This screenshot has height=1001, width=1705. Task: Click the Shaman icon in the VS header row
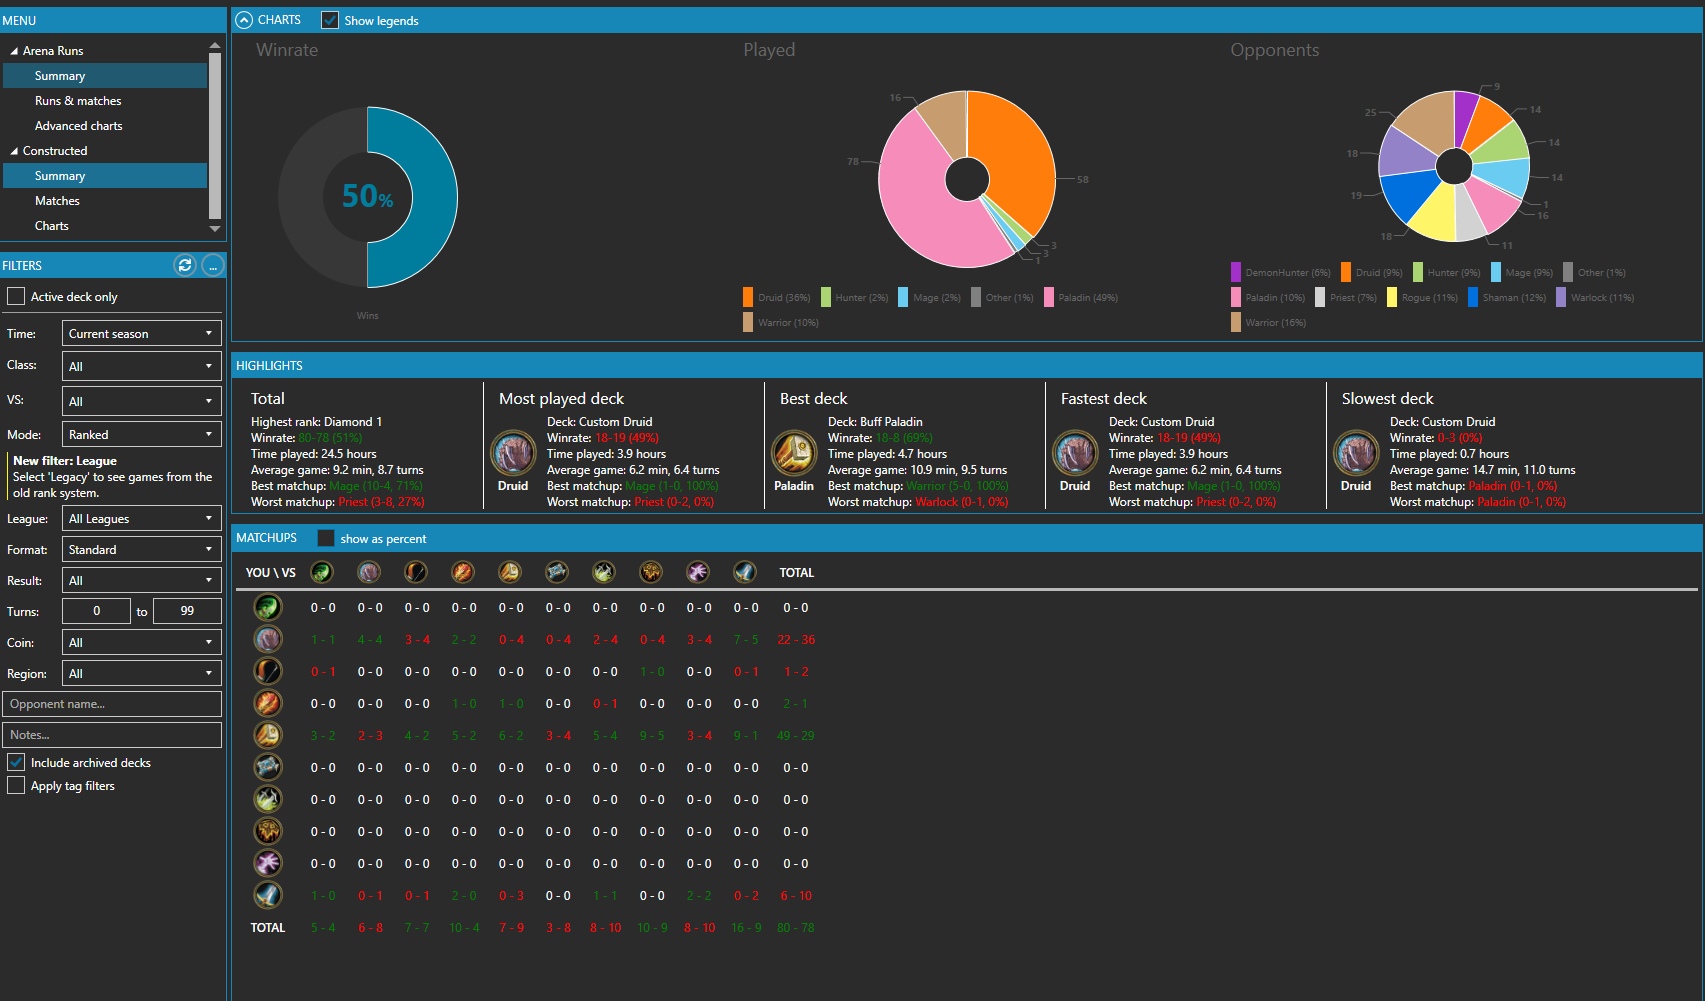coord(651,572)
